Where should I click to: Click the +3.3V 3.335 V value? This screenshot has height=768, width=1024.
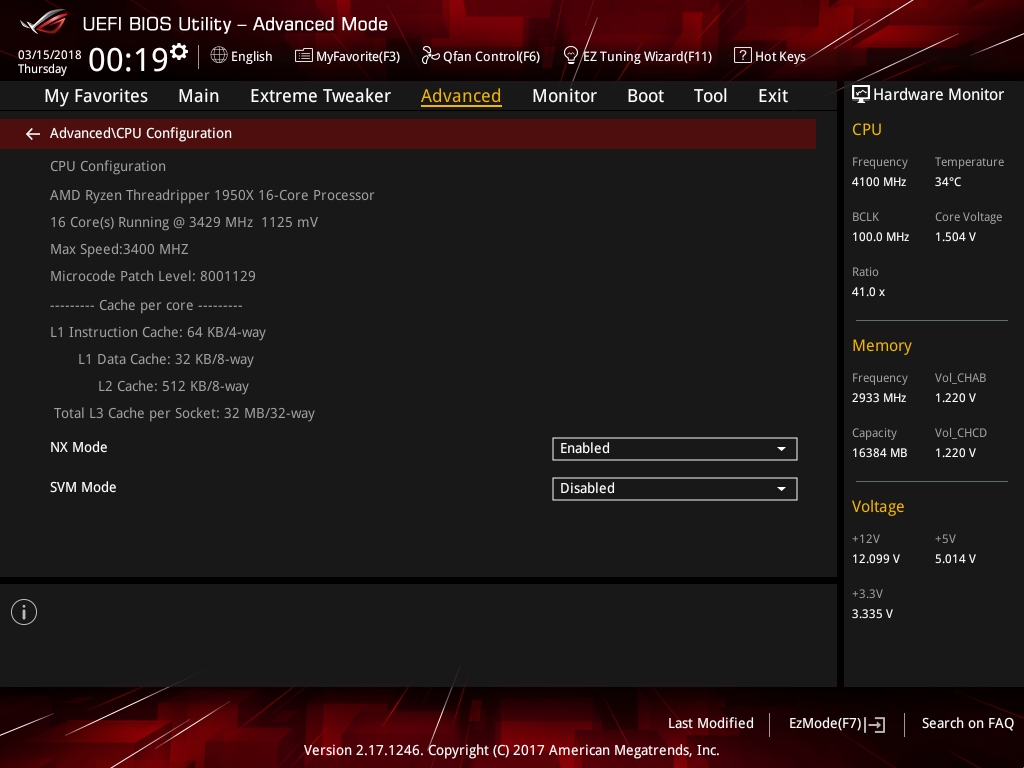[872, 614]
